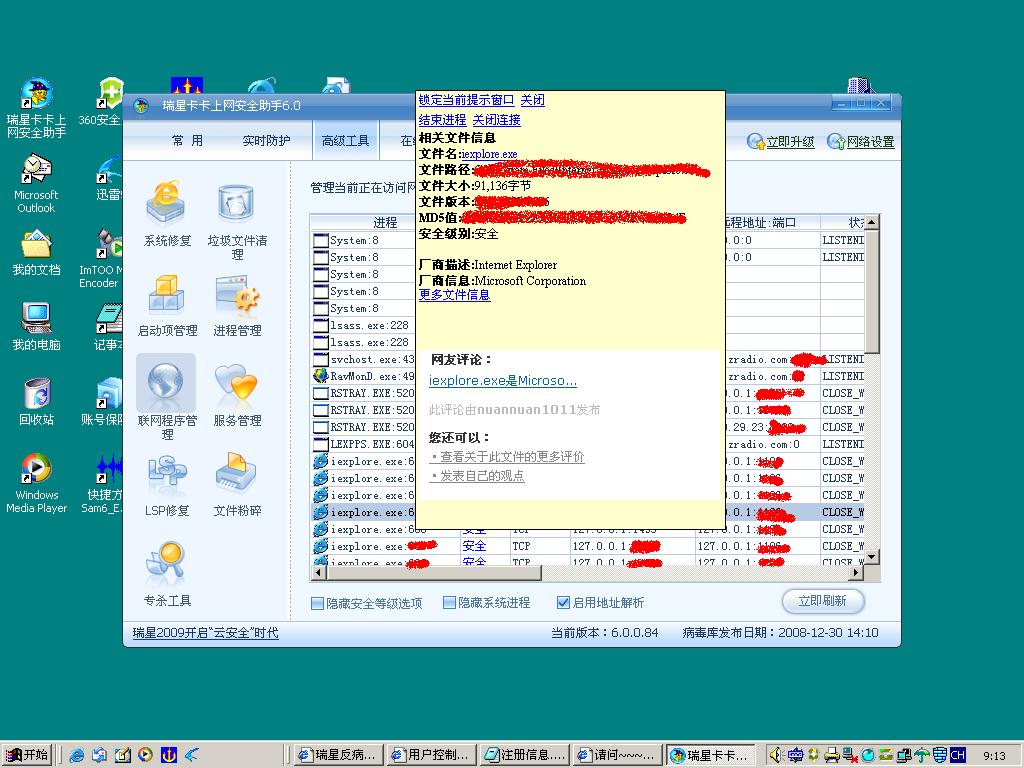Open ImTOO Encoder desktop shortcut

pos(101,259)
